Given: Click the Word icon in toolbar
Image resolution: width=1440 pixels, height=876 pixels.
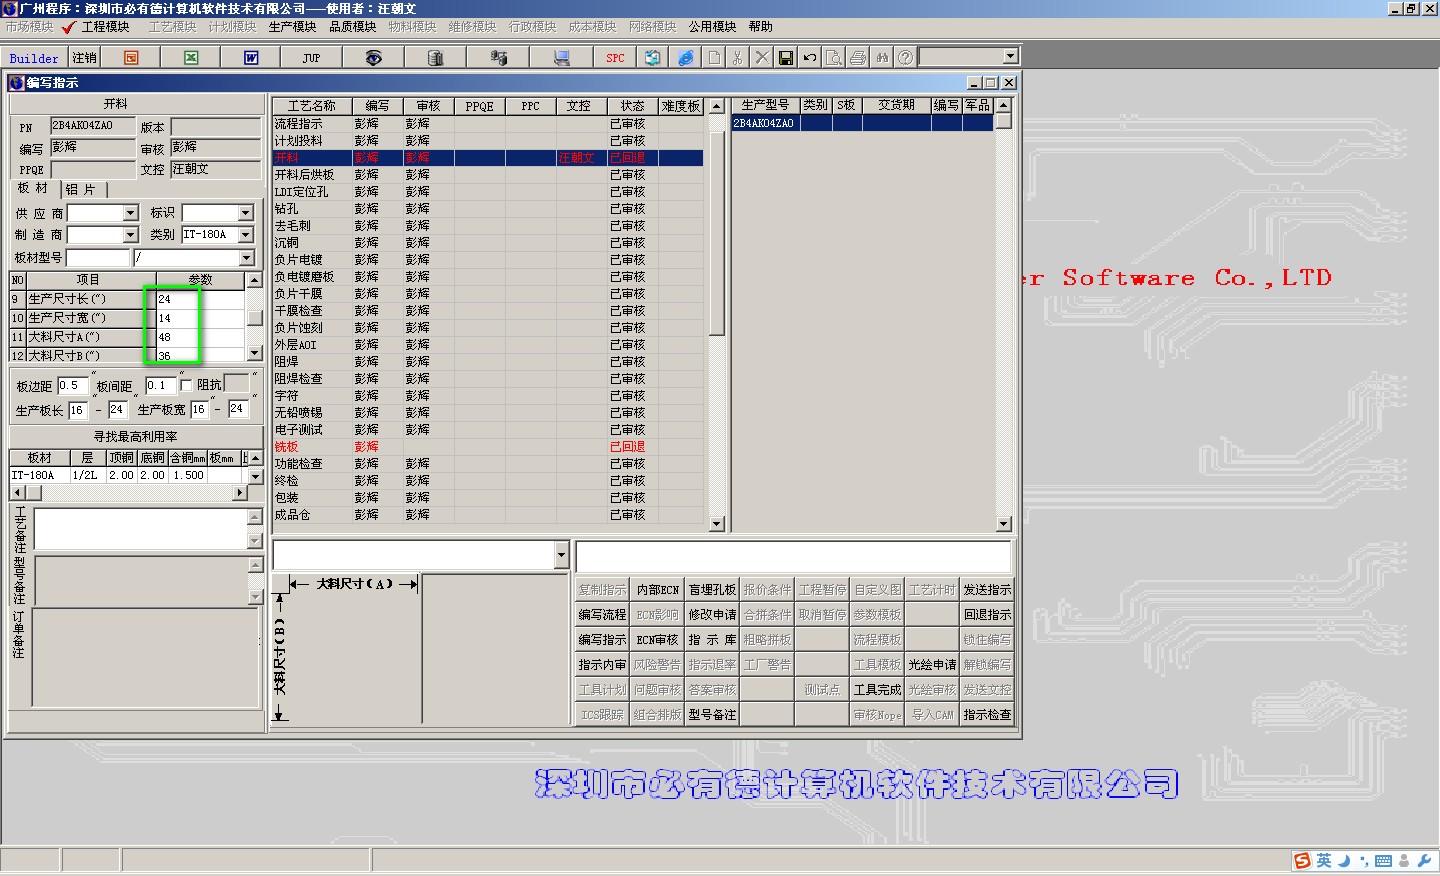Looking at the screenshot, I should click(x=251, y=58).
